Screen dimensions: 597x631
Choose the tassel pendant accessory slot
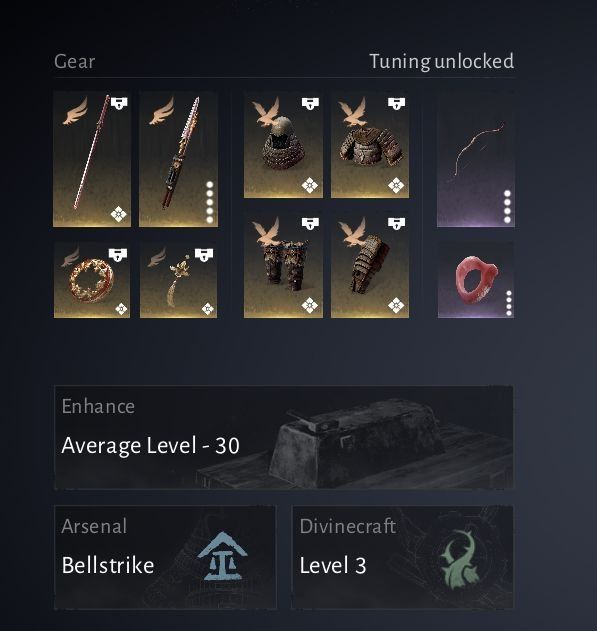pyautogui.click(x=178, y=280)
